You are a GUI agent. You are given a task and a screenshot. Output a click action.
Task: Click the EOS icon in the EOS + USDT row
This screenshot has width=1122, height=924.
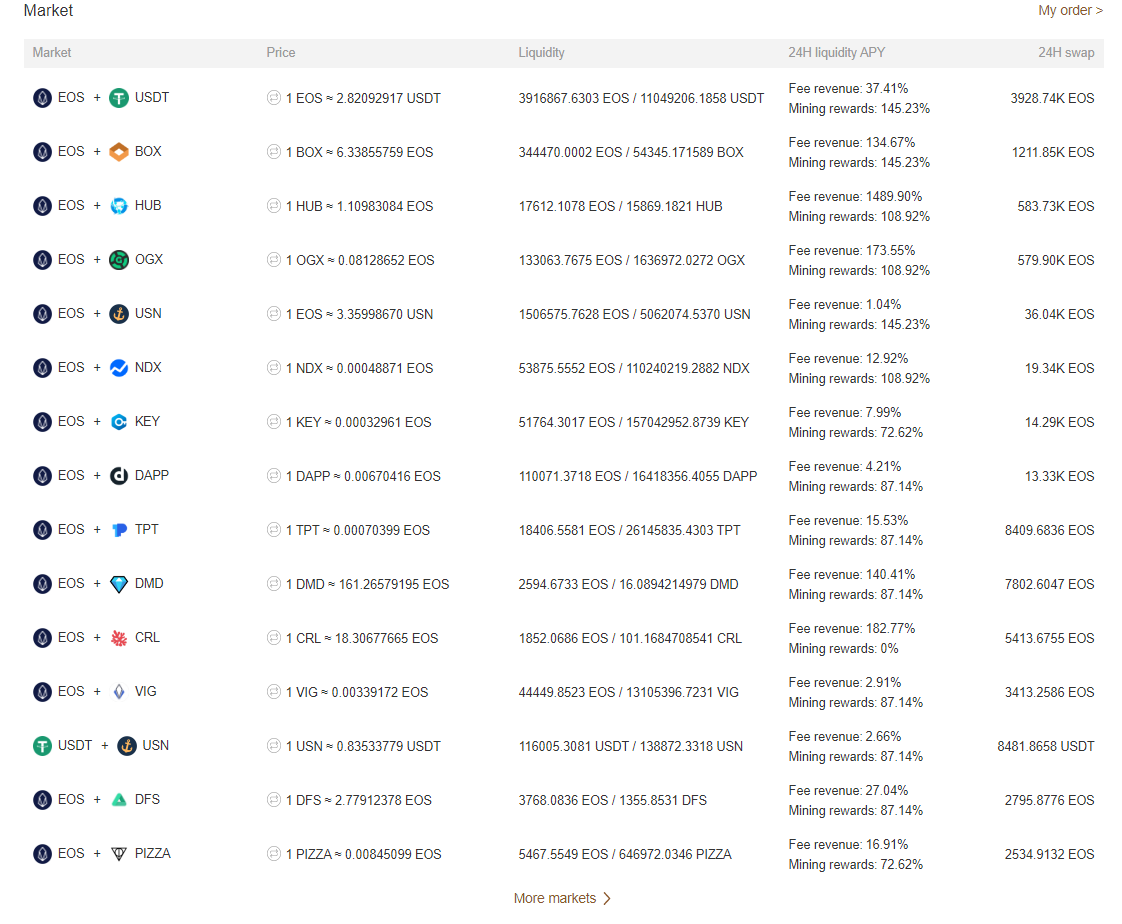42,98
